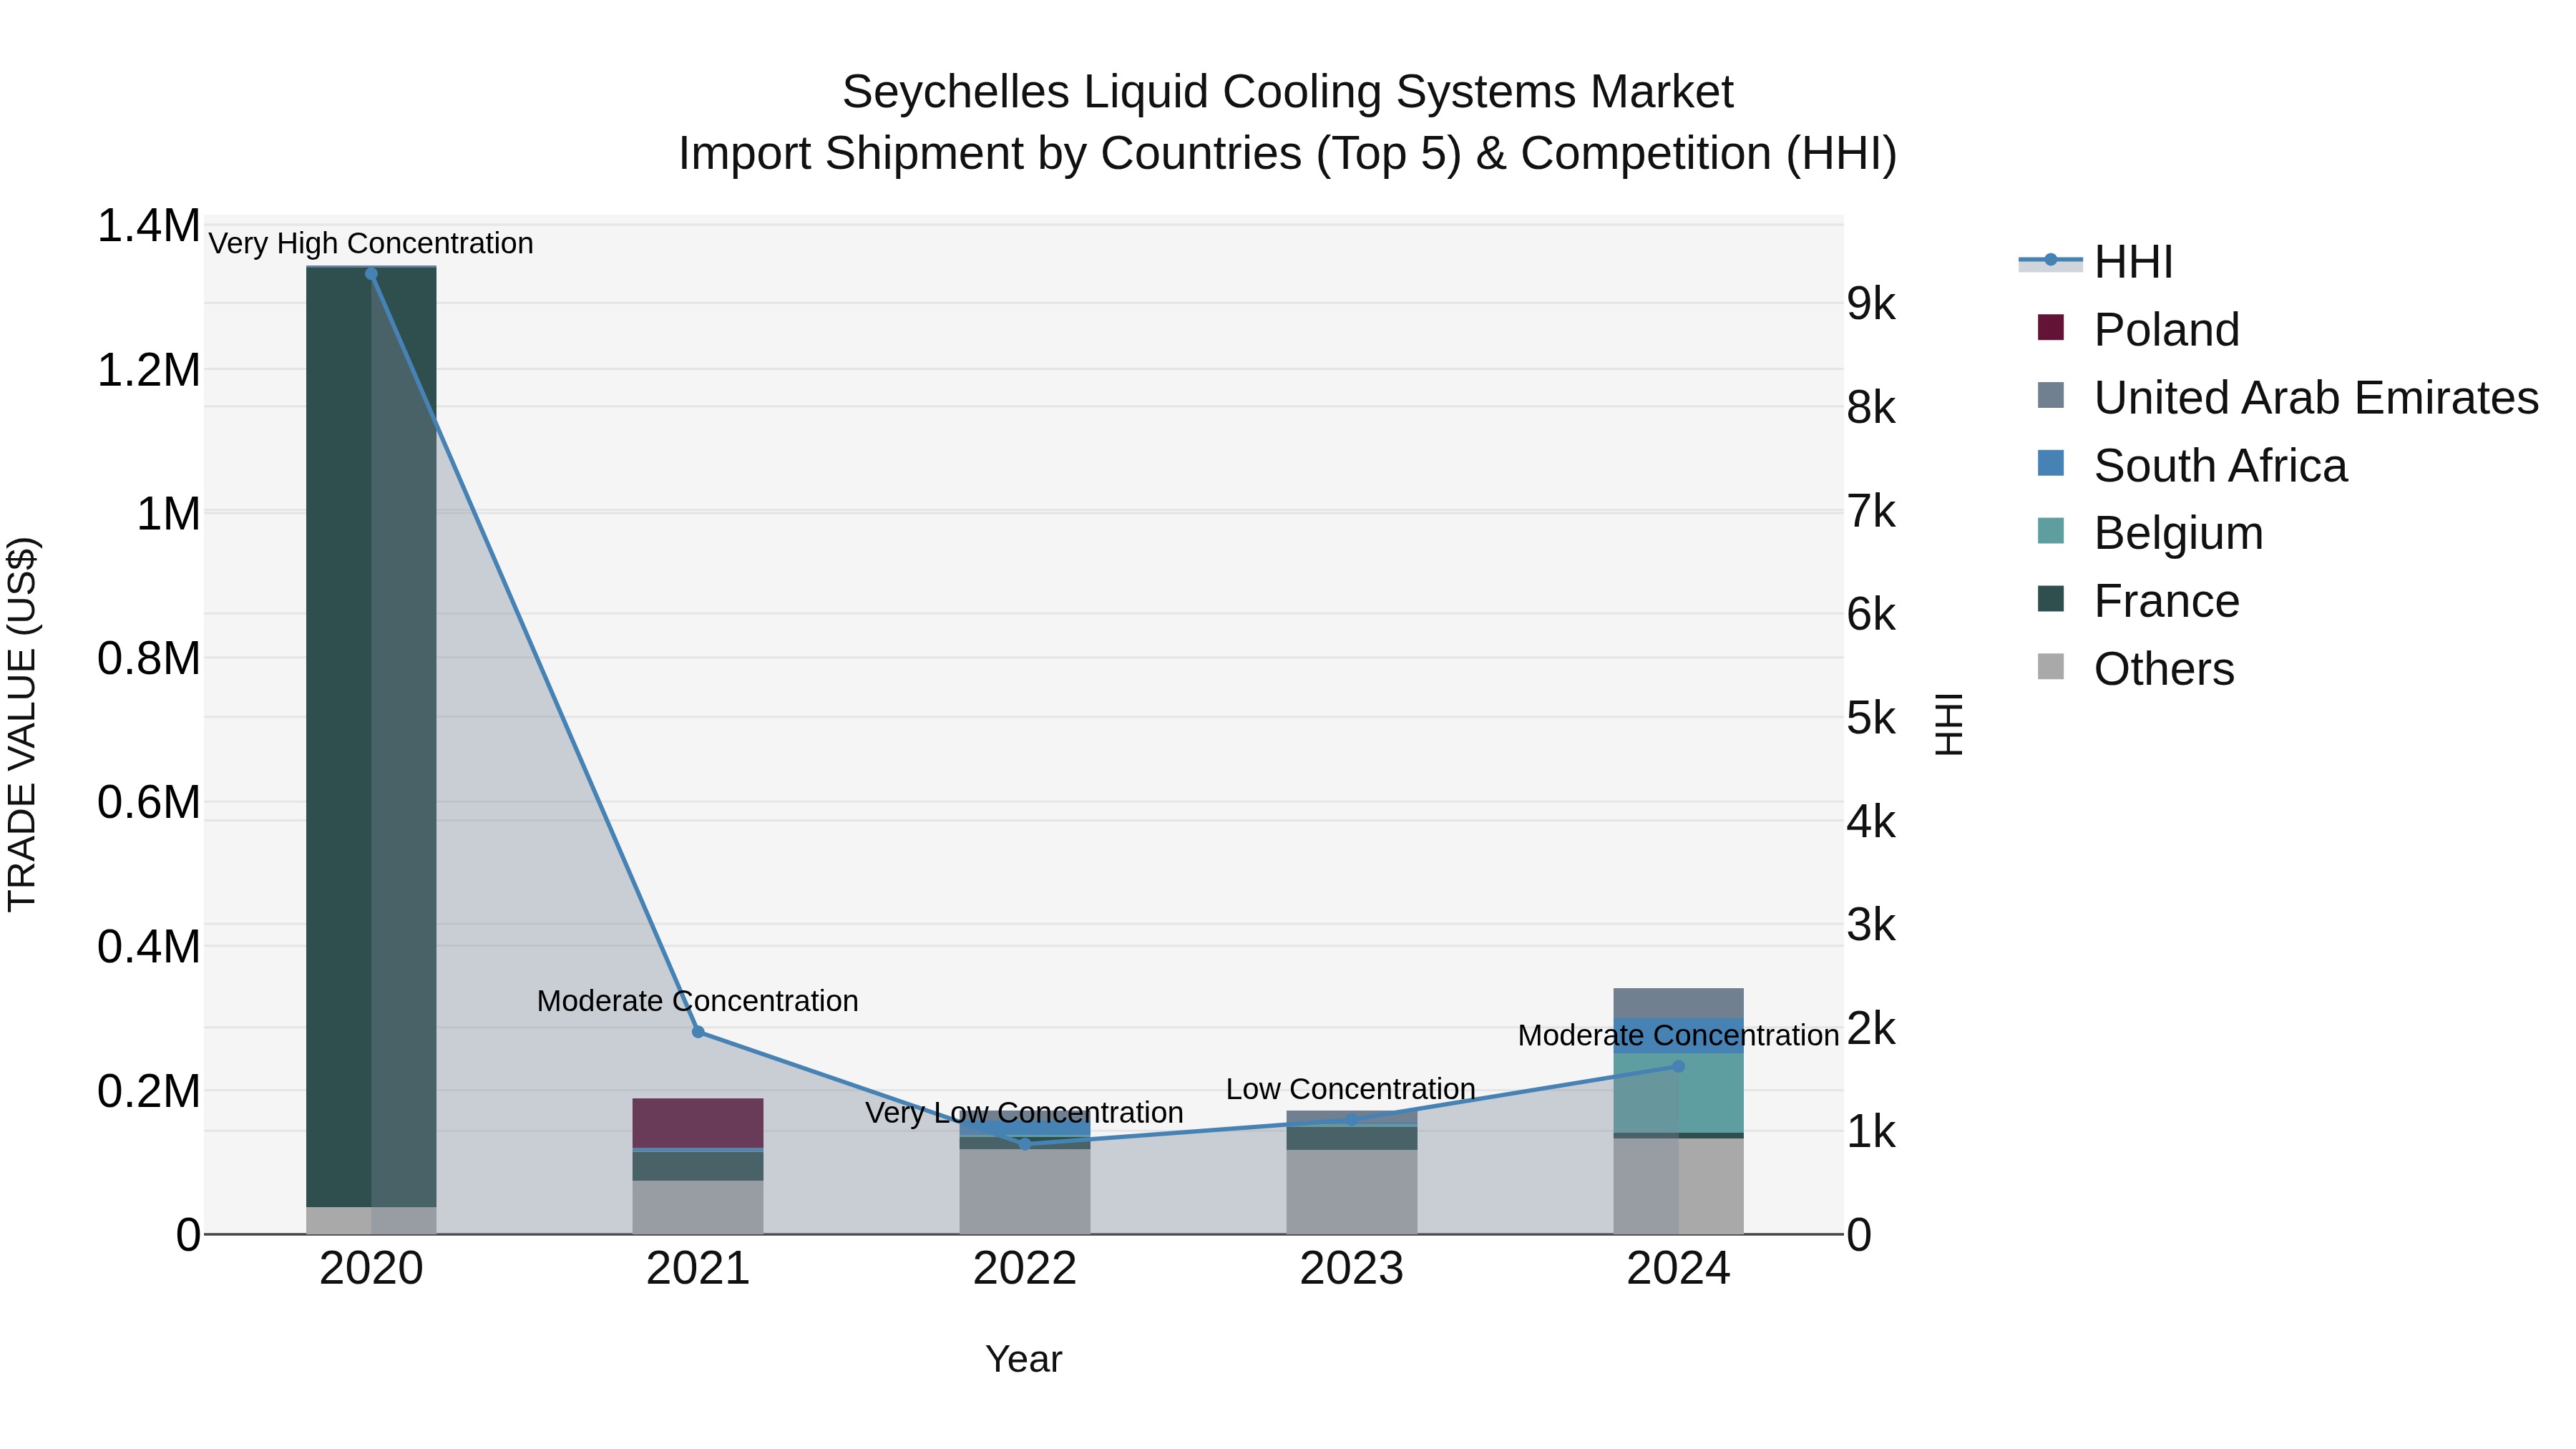This screenshot has height=1449, width=2576.
Task: Click the HHI line marker icon in legend
Action: pyautogui.click(x=2050, y=260)
